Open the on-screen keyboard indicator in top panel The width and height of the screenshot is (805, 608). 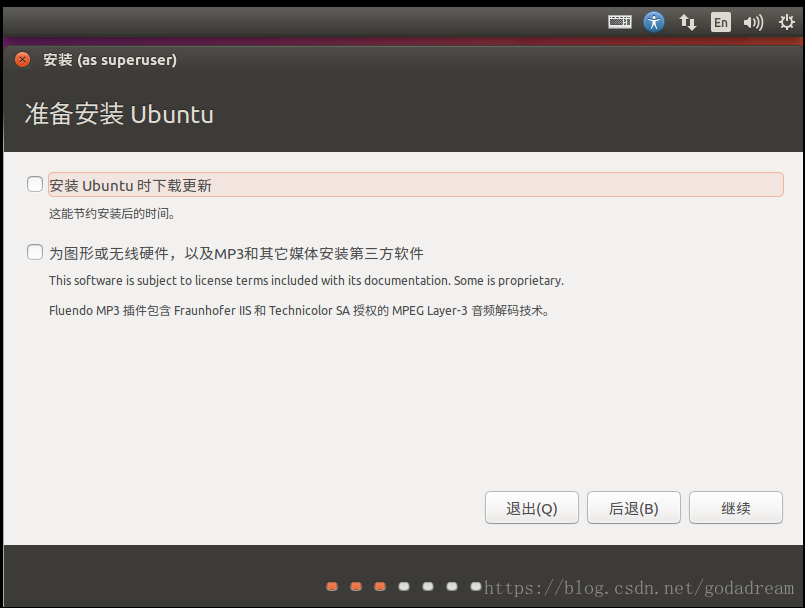620,22
